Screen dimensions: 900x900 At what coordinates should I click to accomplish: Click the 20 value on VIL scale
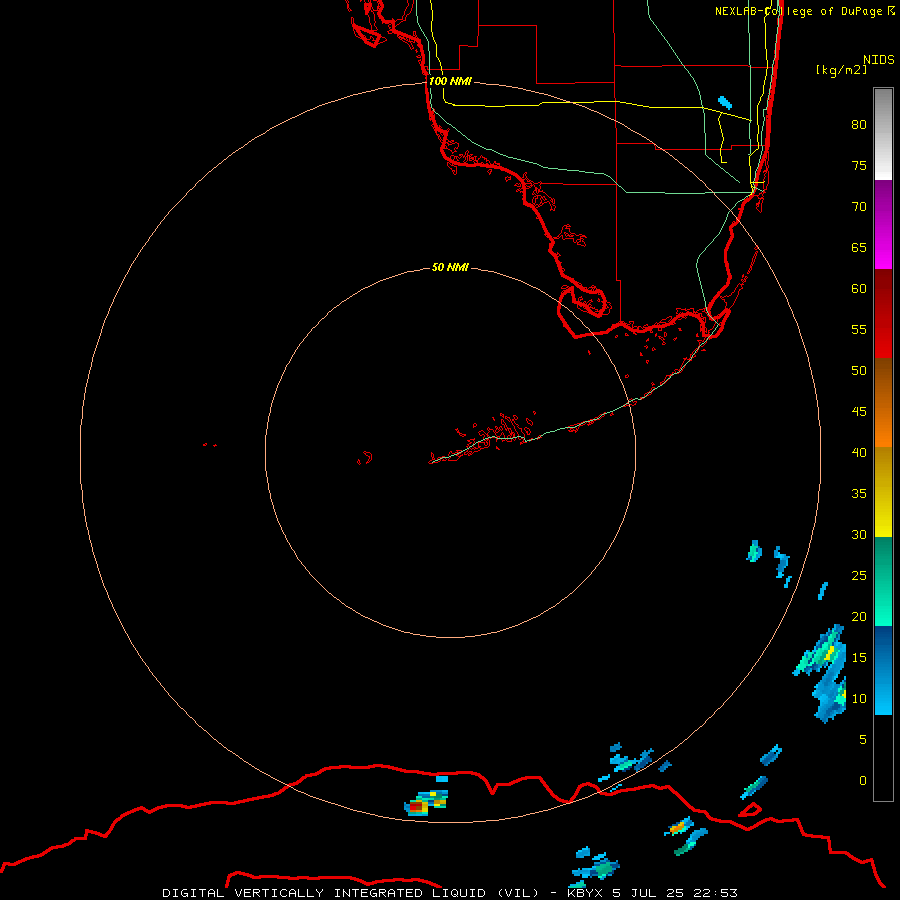point(859,616)
